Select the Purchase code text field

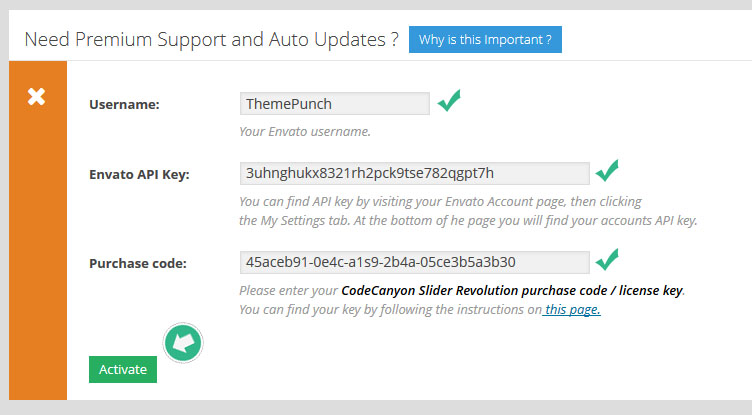tap(413, 263)
